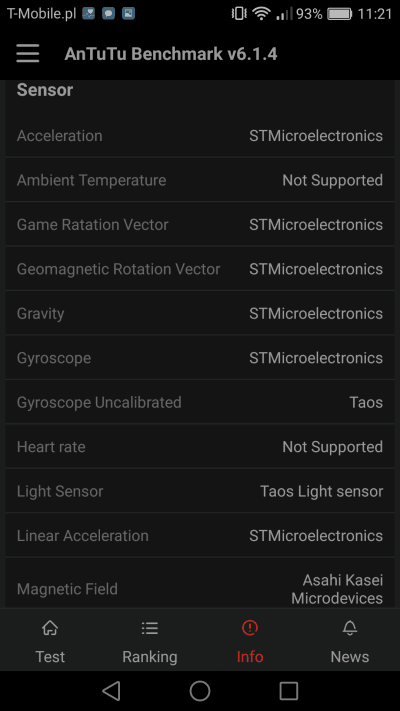The image size is (400, 711).
Task: Tap the message notification icon
Action: point(108,14)
